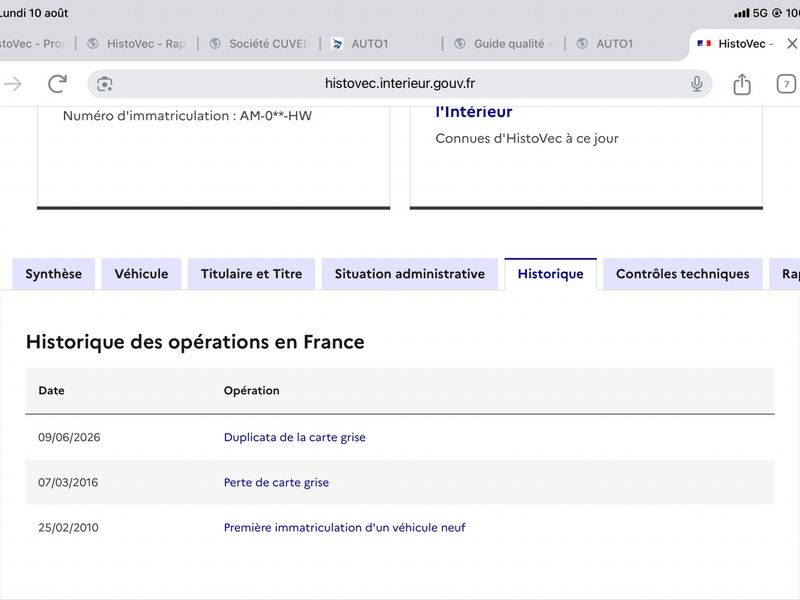This screenshot has width=800, height=600.
Task: Switch to the Guide qualité browser tab
Action: click(504, 44)
